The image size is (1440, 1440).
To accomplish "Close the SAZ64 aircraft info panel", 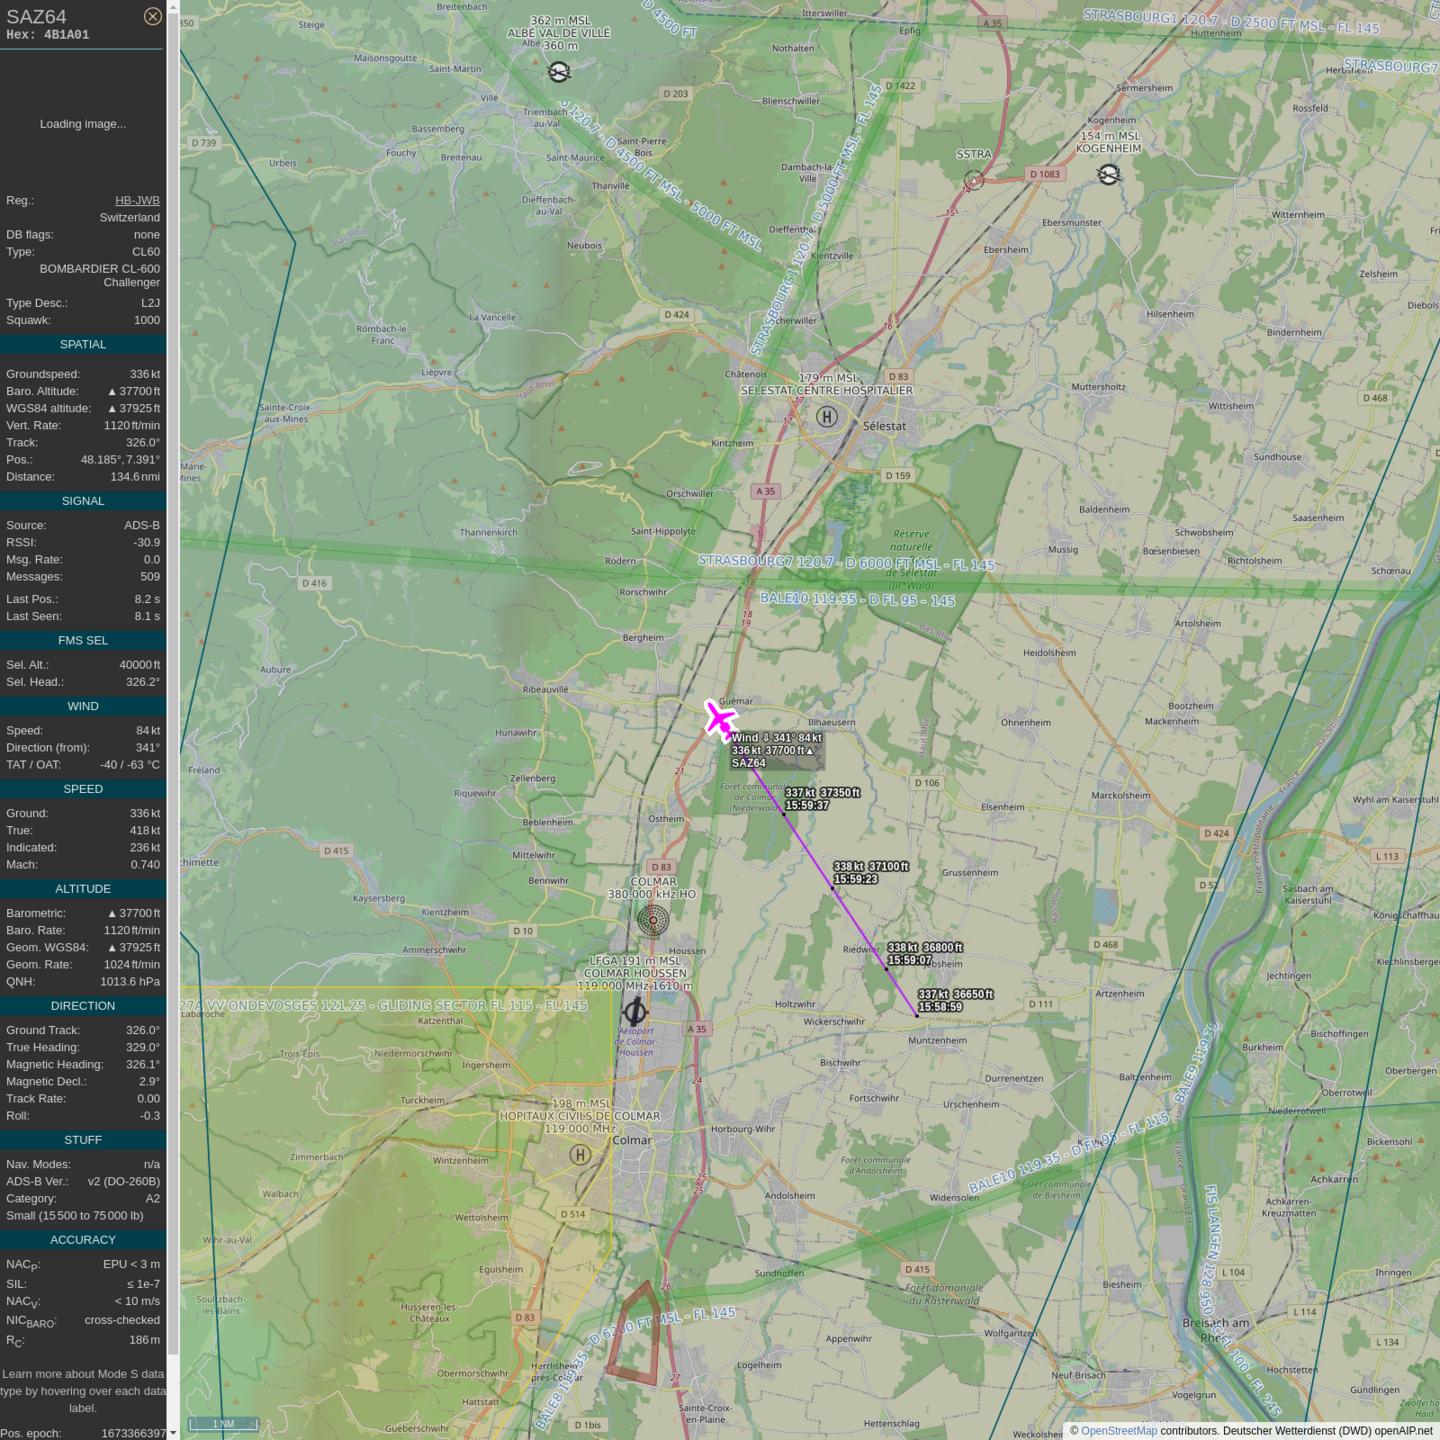I will coord(152,16).
